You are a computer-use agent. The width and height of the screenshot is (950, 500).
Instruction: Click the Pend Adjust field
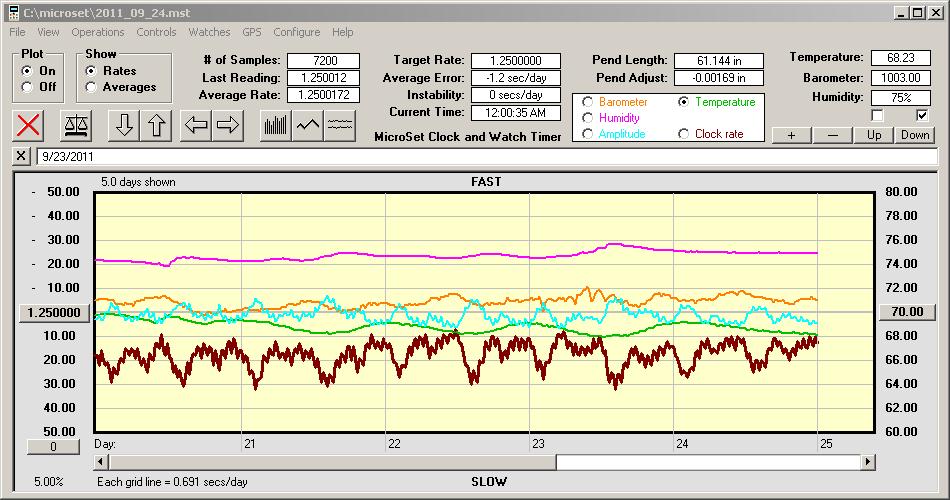click(x=719, y=78)
